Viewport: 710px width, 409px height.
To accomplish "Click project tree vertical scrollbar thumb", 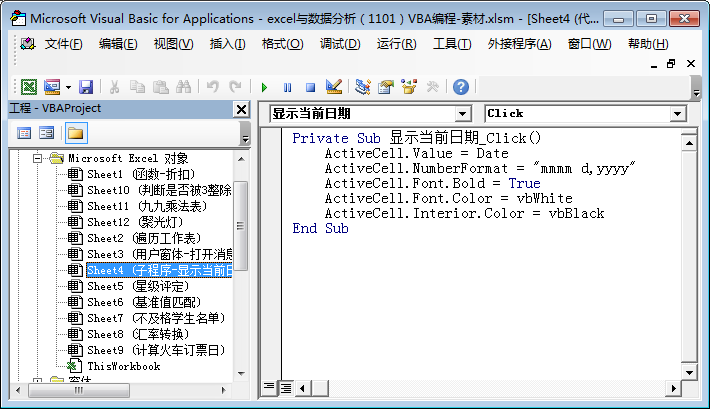I will click(240, 226).
